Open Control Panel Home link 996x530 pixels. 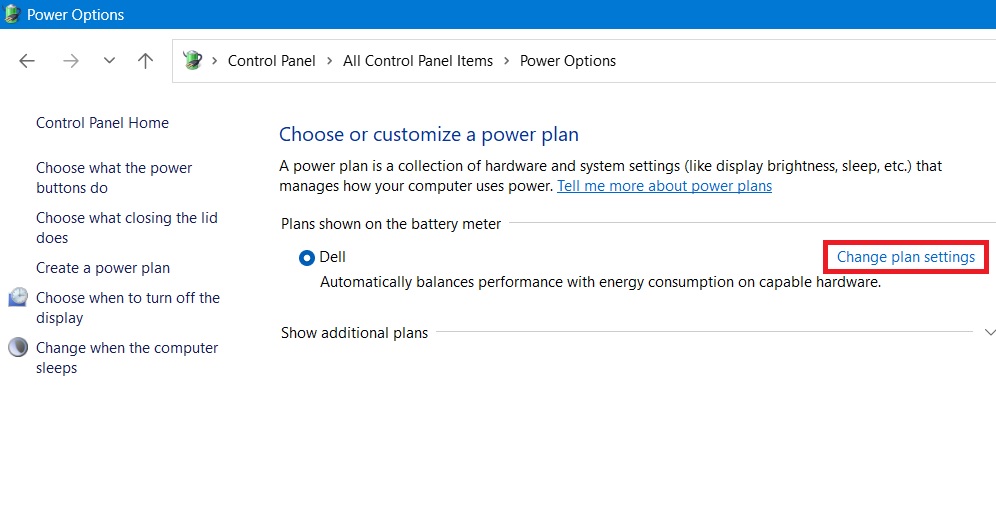pos(102,123)
